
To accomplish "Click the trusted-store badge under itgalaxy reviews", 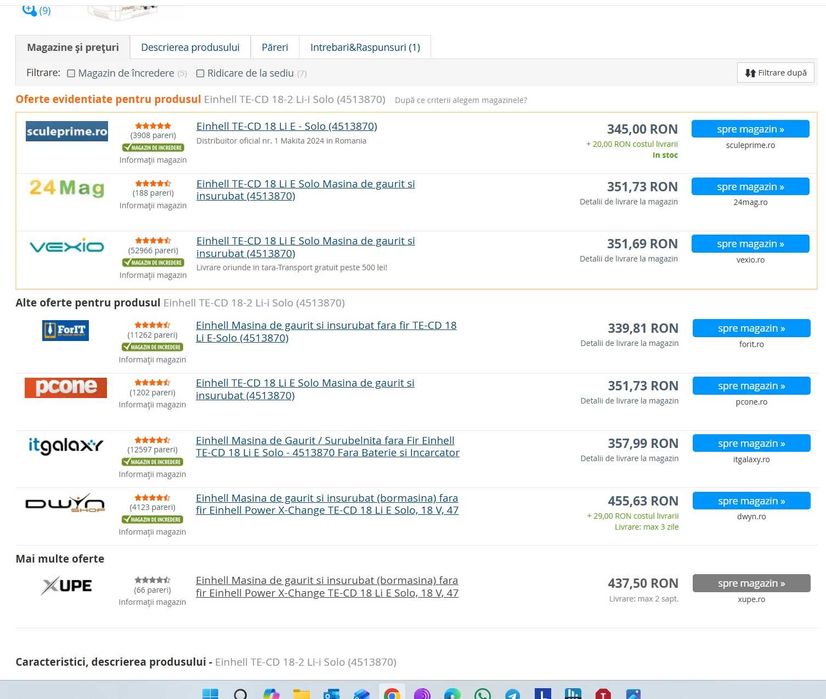I will click(152, 461).
